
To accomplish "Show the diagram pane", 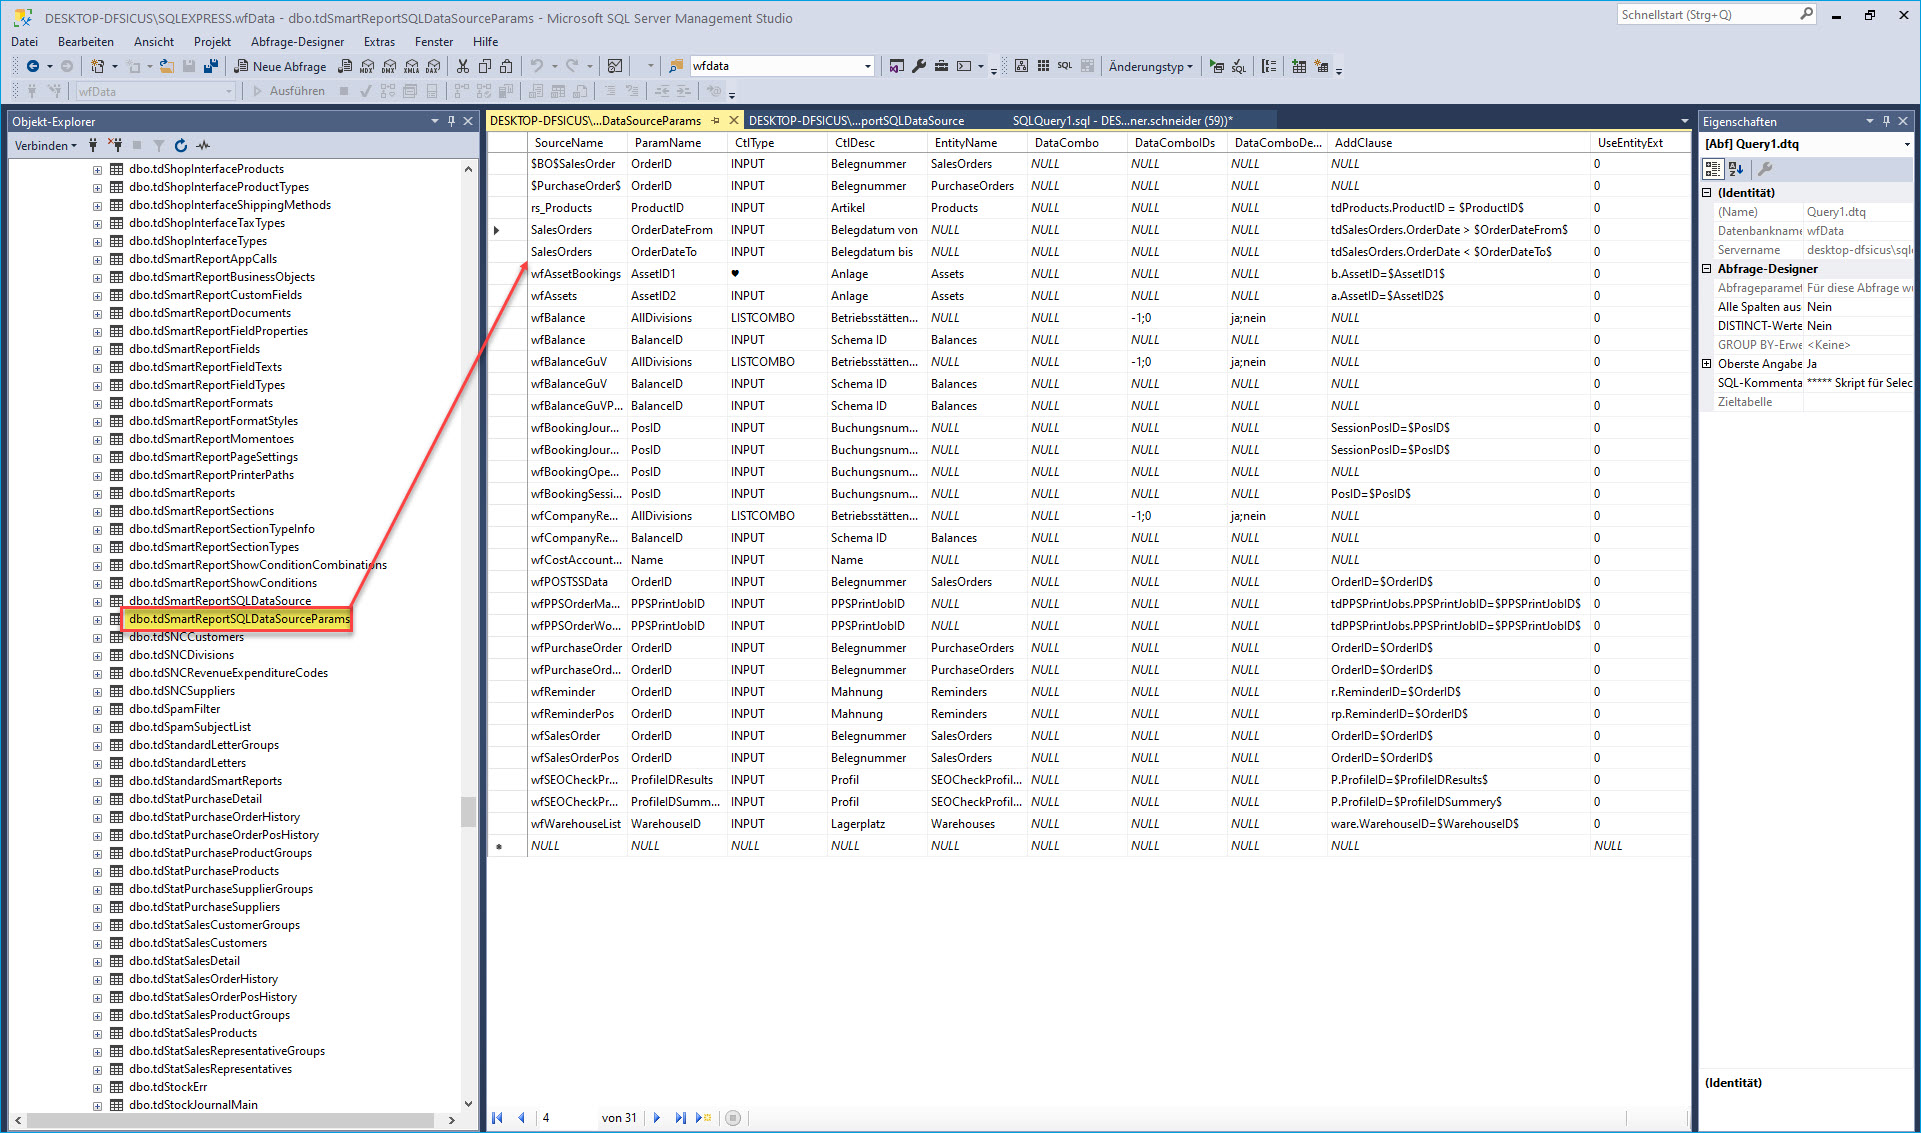I will pos(1021,66).
